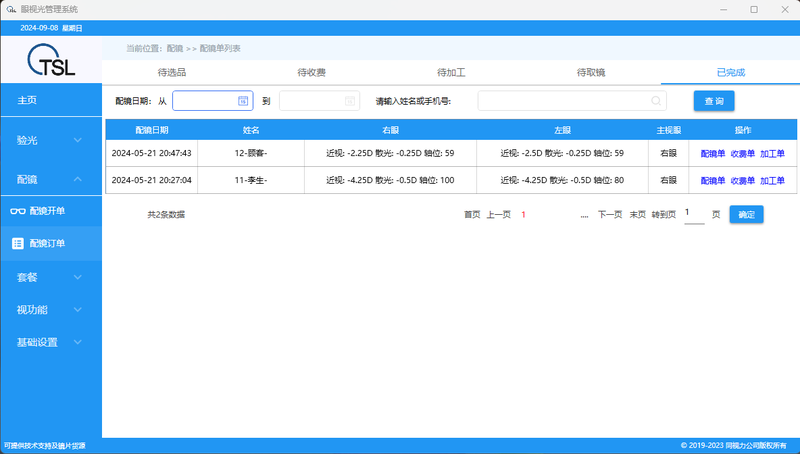Click the search magnifier icon in the name field
Screen dimensions: 800x454
(x=656, y=101)
